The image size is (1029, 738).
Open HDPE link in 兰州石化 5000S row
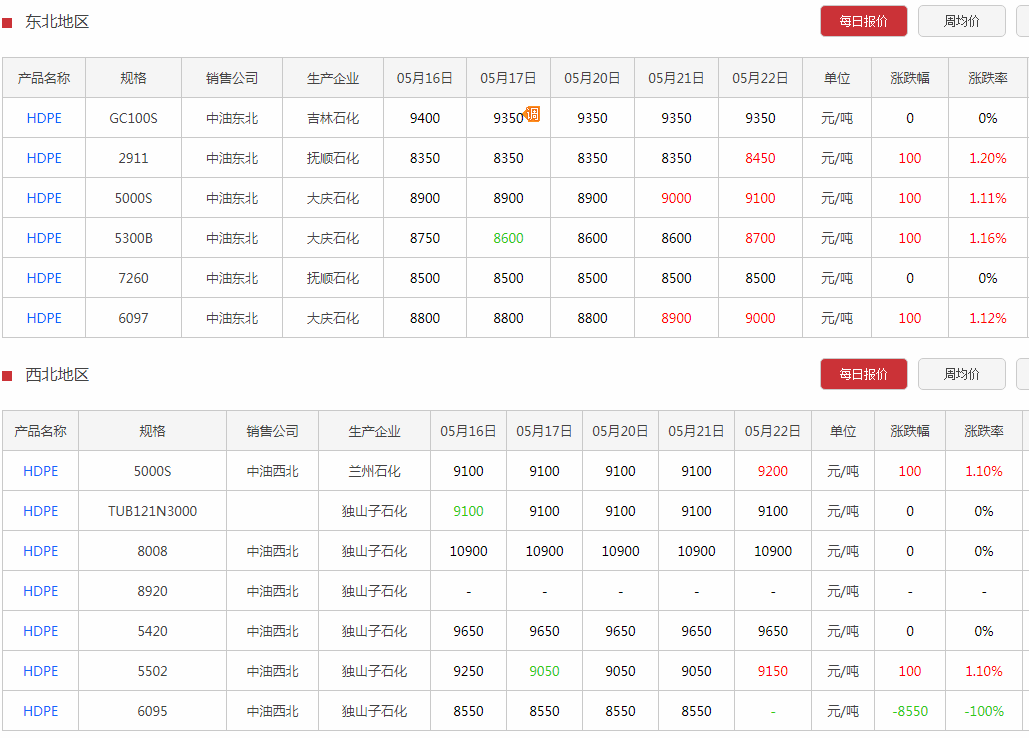coord(41,471)
